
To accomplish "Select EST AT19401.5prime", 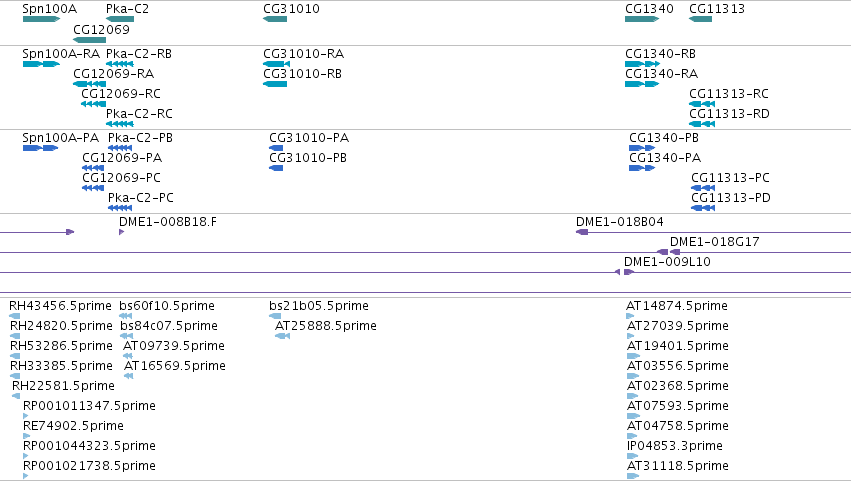I will coord(678,346).
